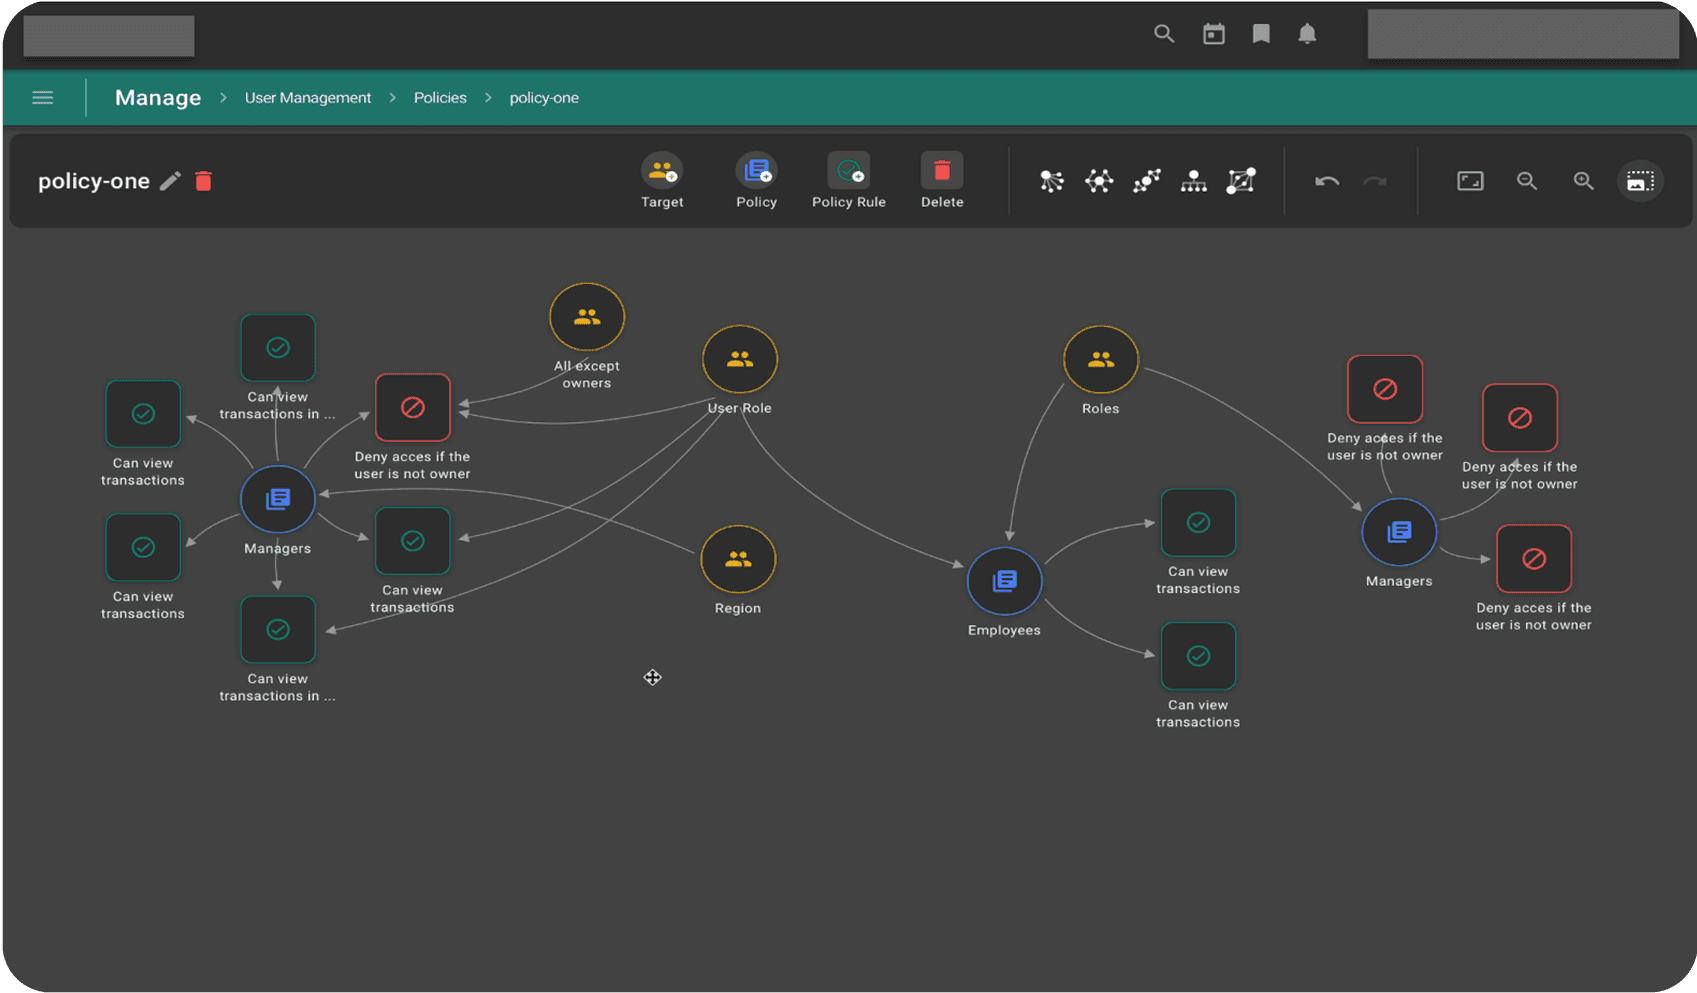Click the toolbar Delete button

click(941, 173)
